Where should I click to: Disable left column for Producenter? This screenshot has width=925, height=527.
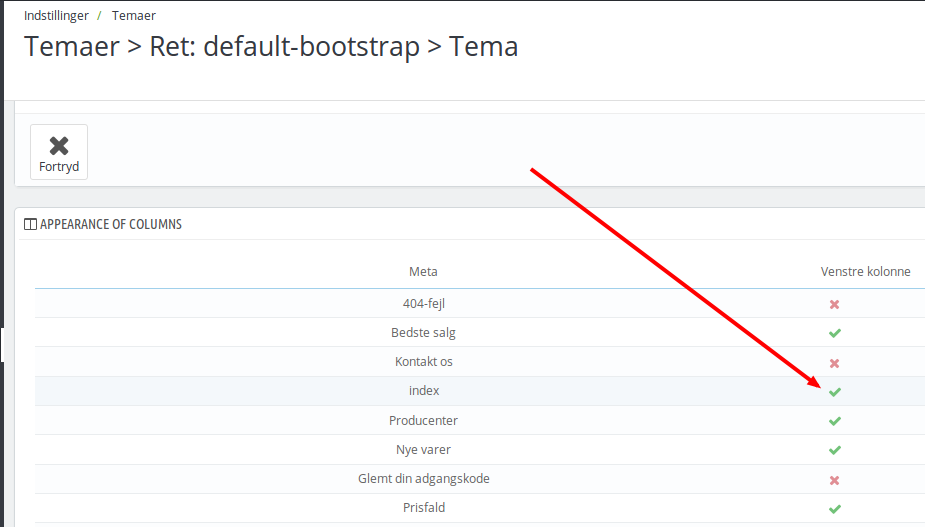[835, 421]
